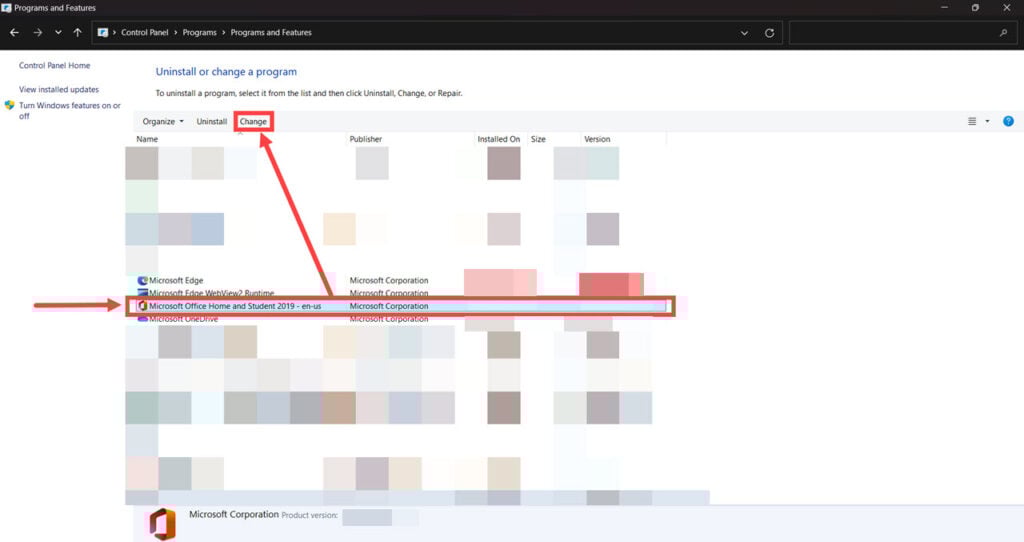Click the shield icon beside Windows features
Screen dimensions: 1024x542
(10, 105)
